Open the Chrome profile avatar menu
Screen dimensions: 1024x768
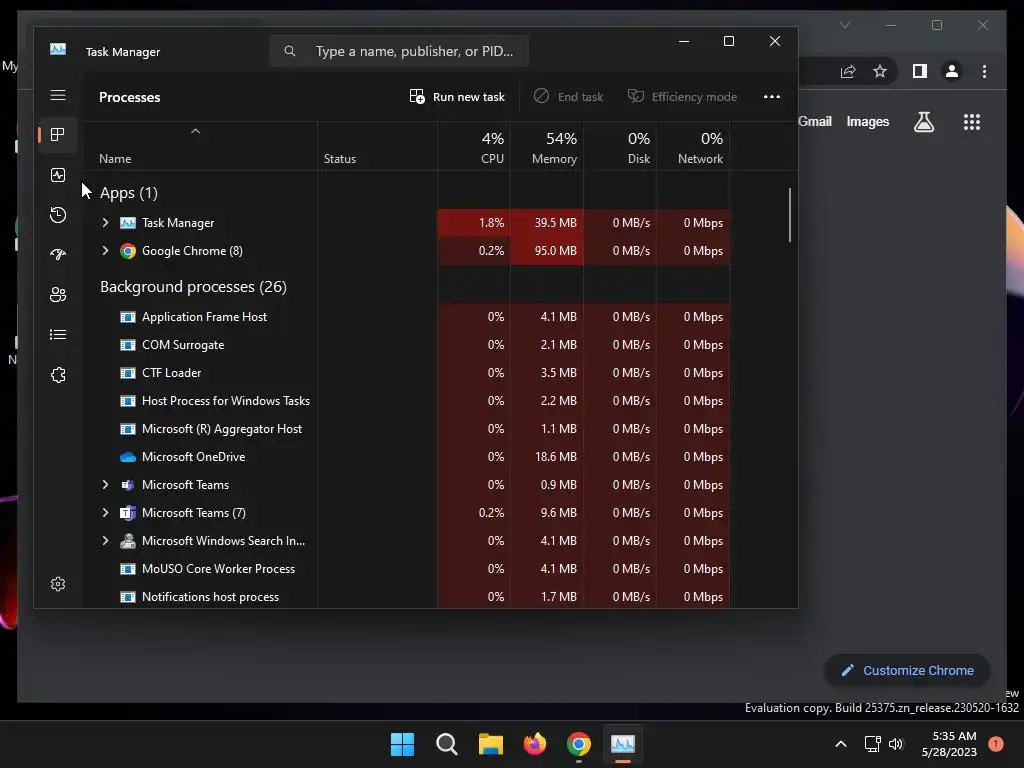click(952, 71)
